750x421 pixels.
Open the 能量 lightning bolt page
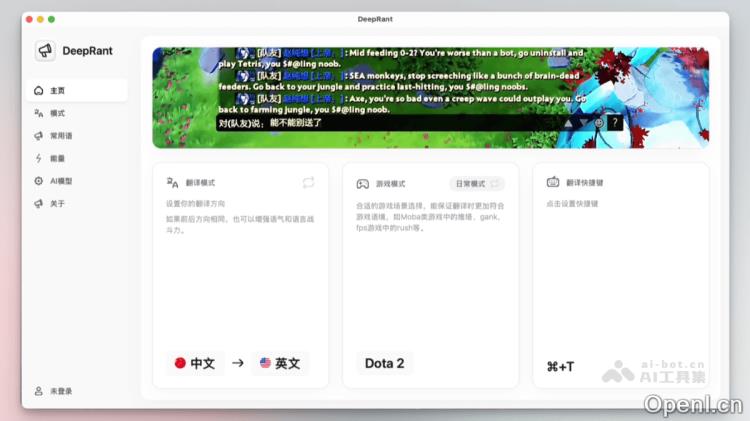click(57, 158)
